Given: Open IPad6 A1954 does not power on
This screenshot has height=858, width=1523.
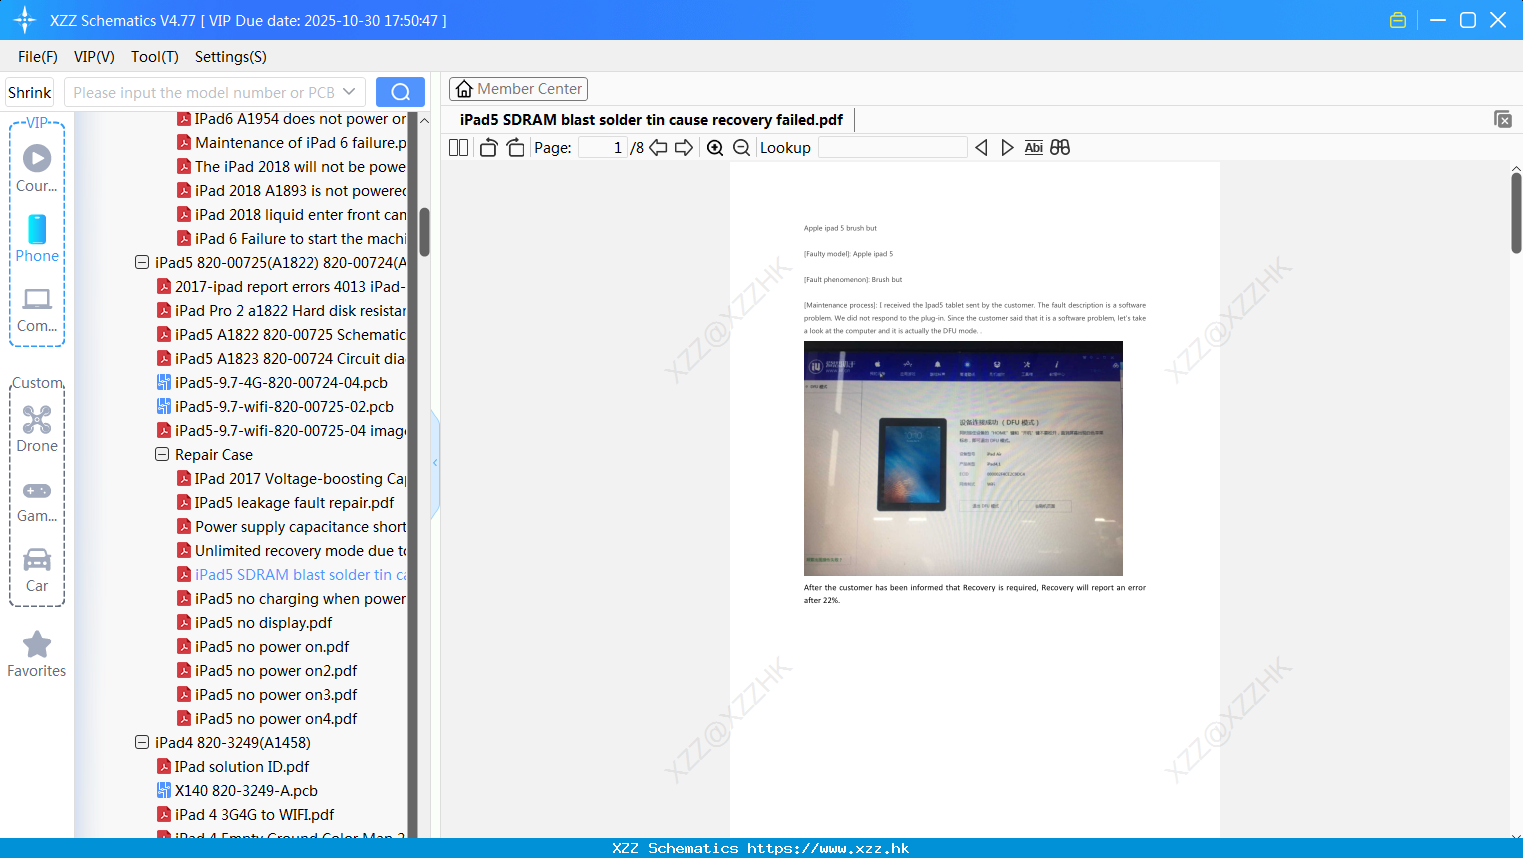Looking at the screenshot, I should [x=300, y=119].
